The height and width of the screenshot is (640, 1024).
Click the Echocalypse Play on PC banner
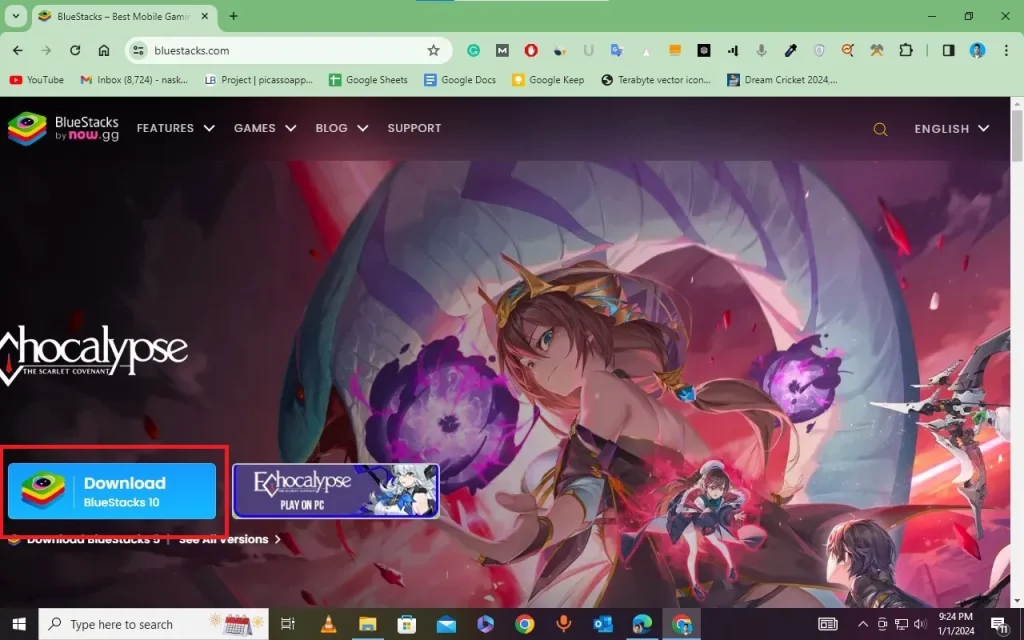click(336, 491)
